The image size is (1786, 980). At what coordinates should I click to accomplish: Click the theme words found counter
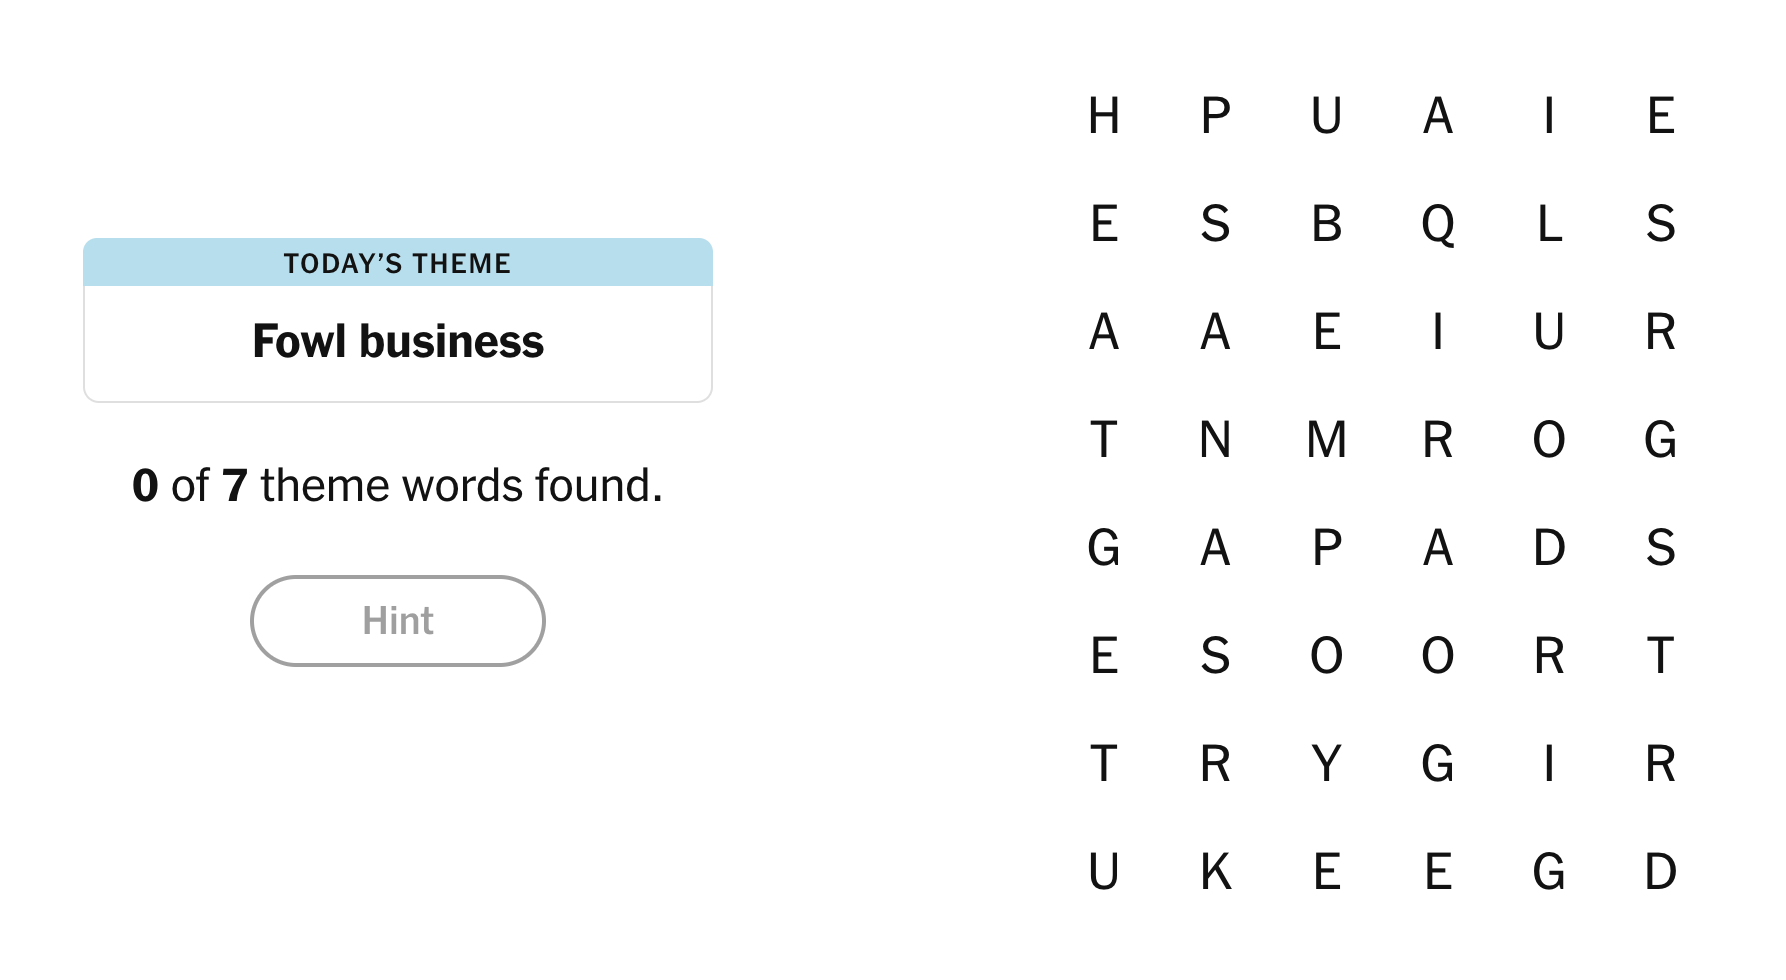398,486
